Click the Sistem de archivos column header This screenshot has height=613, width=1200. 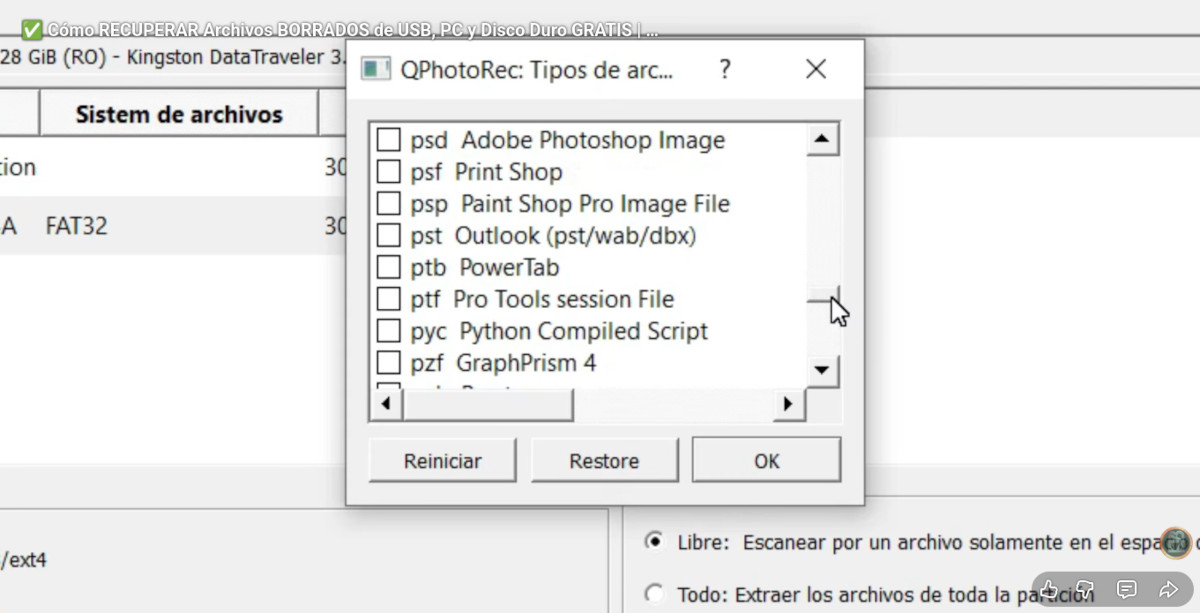coord(179,114)
